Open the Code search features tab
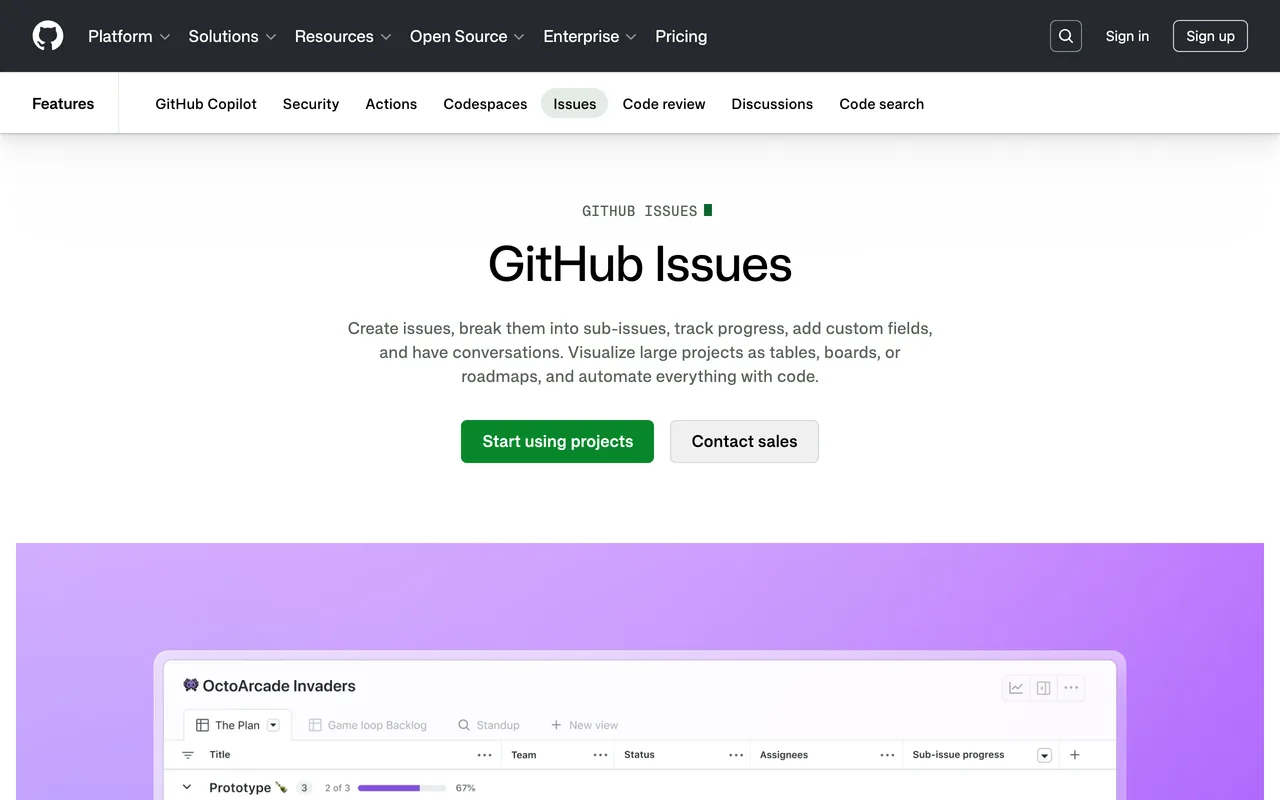The height and width of the screenshot is (800, 1280). tap(882, 104)
